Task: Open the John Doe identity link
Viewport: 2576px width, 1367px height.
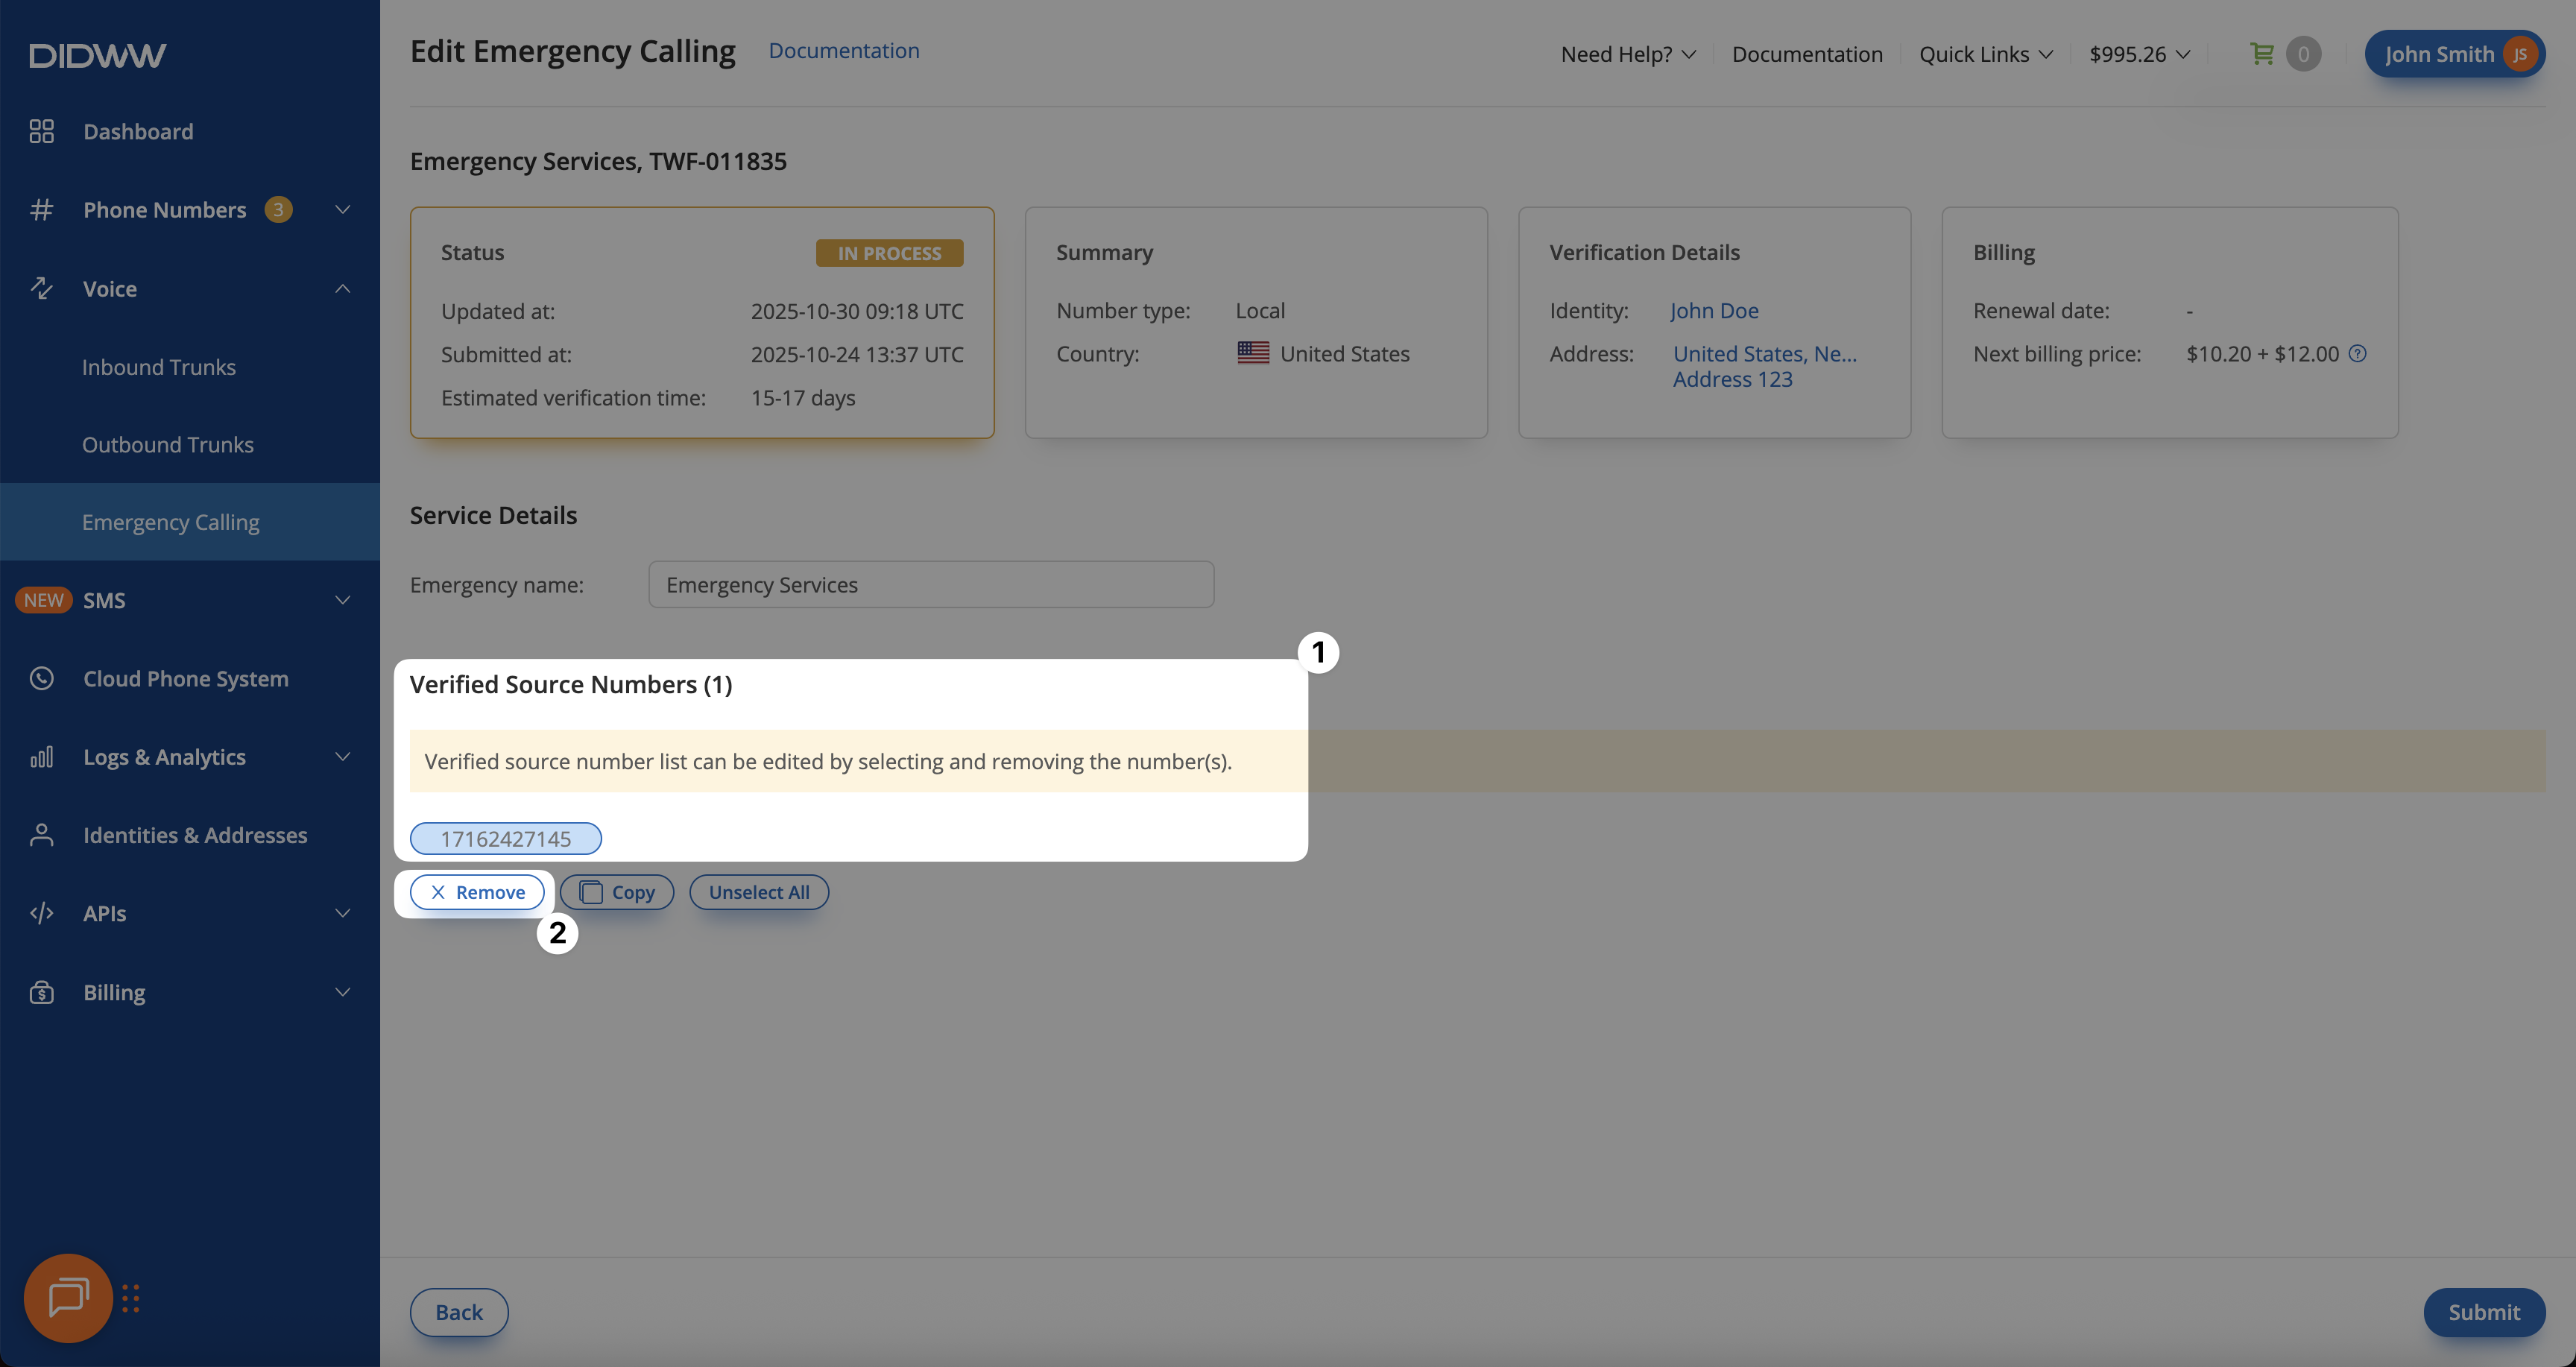Action: tap(1713, 311)
